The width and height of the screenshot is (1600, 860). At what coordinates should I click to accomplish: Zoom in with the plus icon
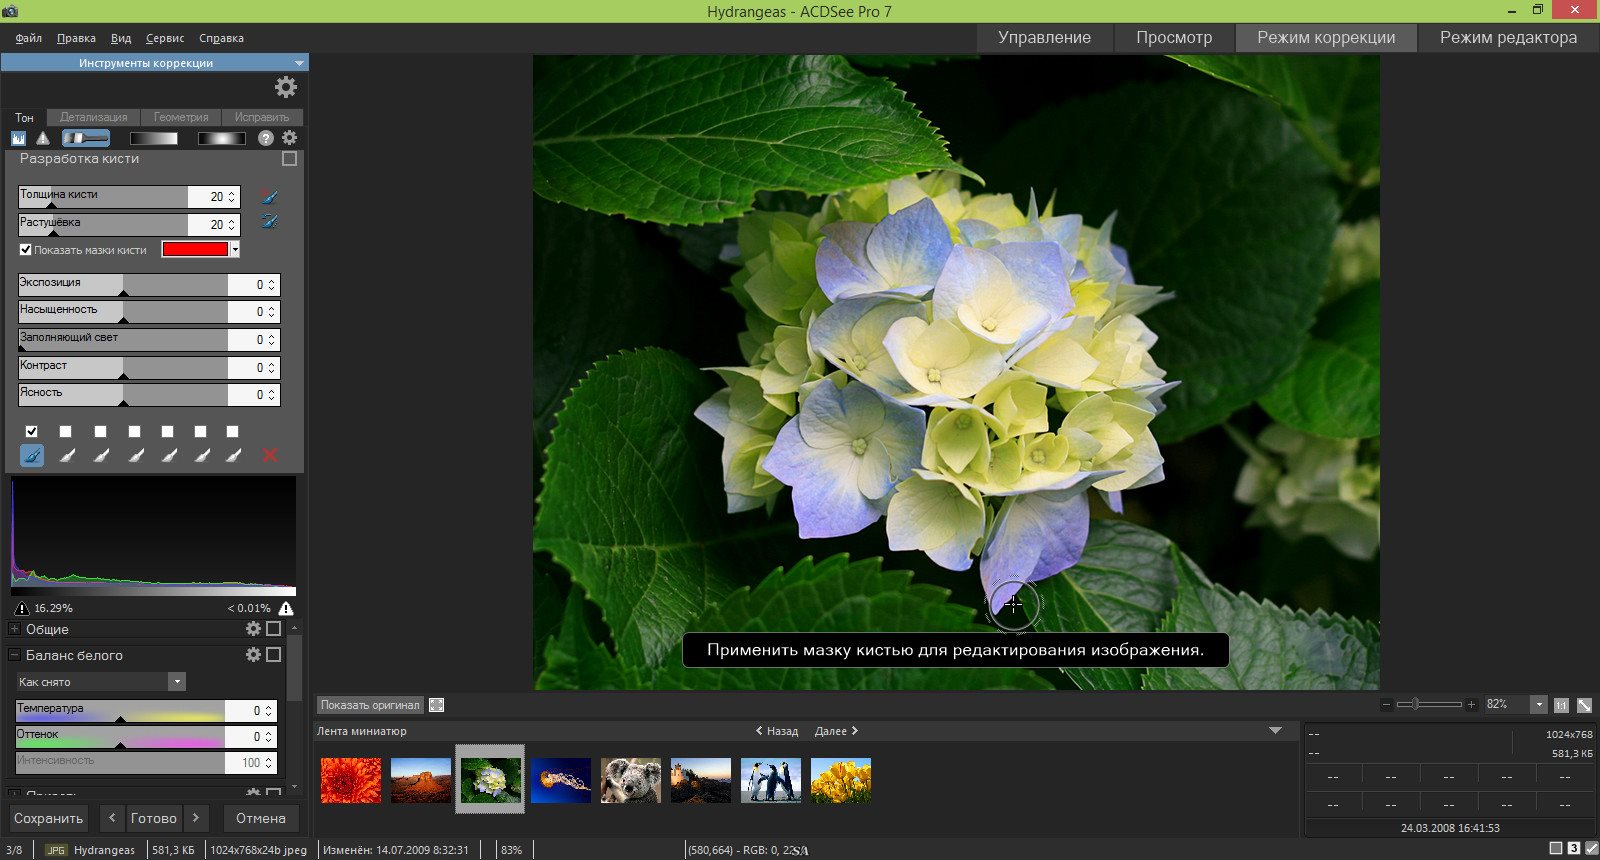click(x=1471, y=705)
